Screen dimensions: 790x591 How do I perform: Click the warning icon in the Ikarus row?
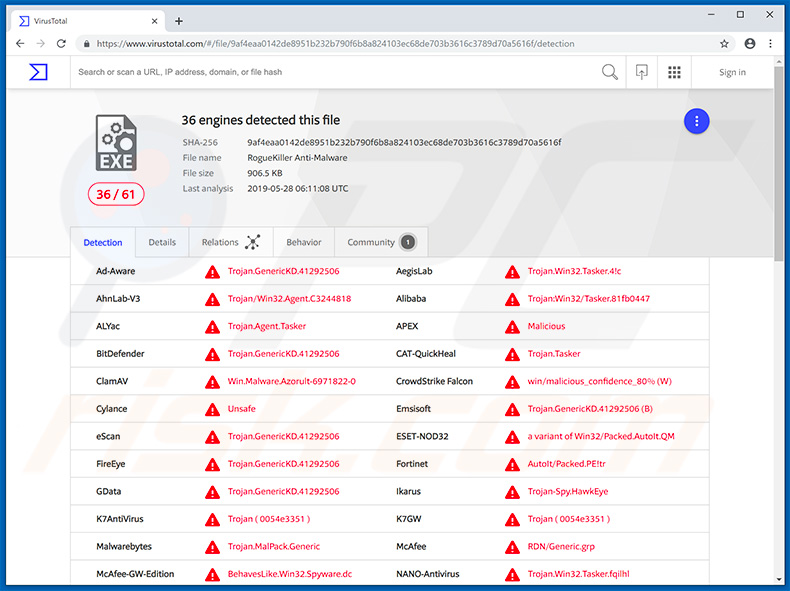(512, 492)
